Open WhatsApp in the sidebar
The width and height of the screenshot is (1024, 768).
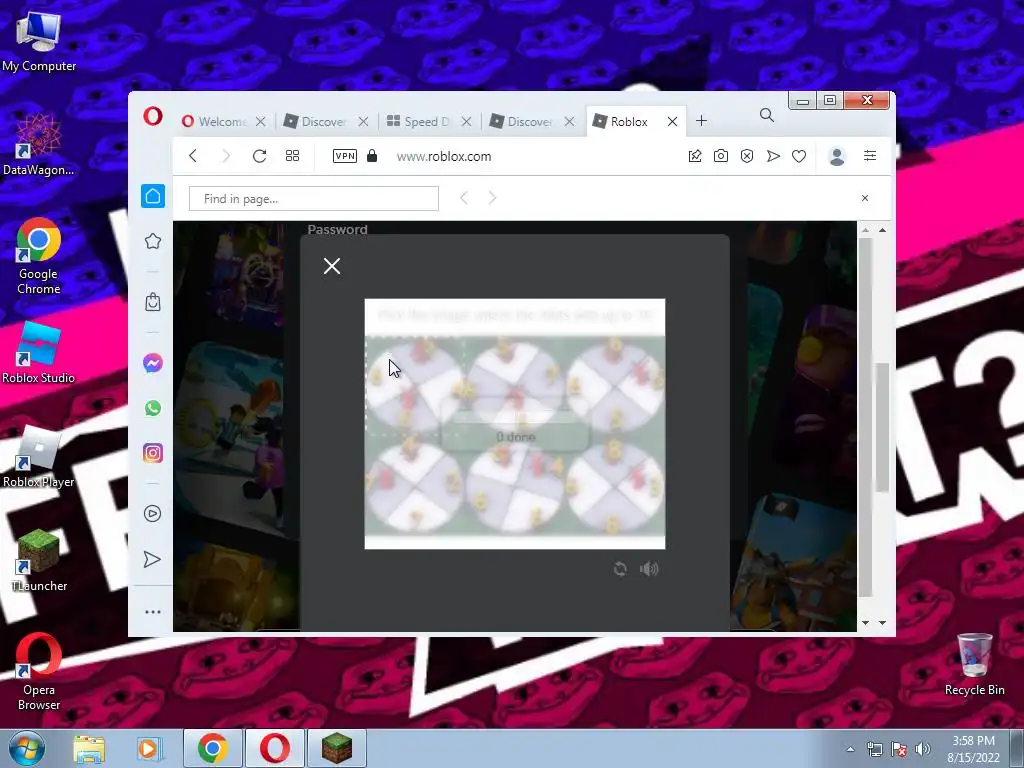153,408
